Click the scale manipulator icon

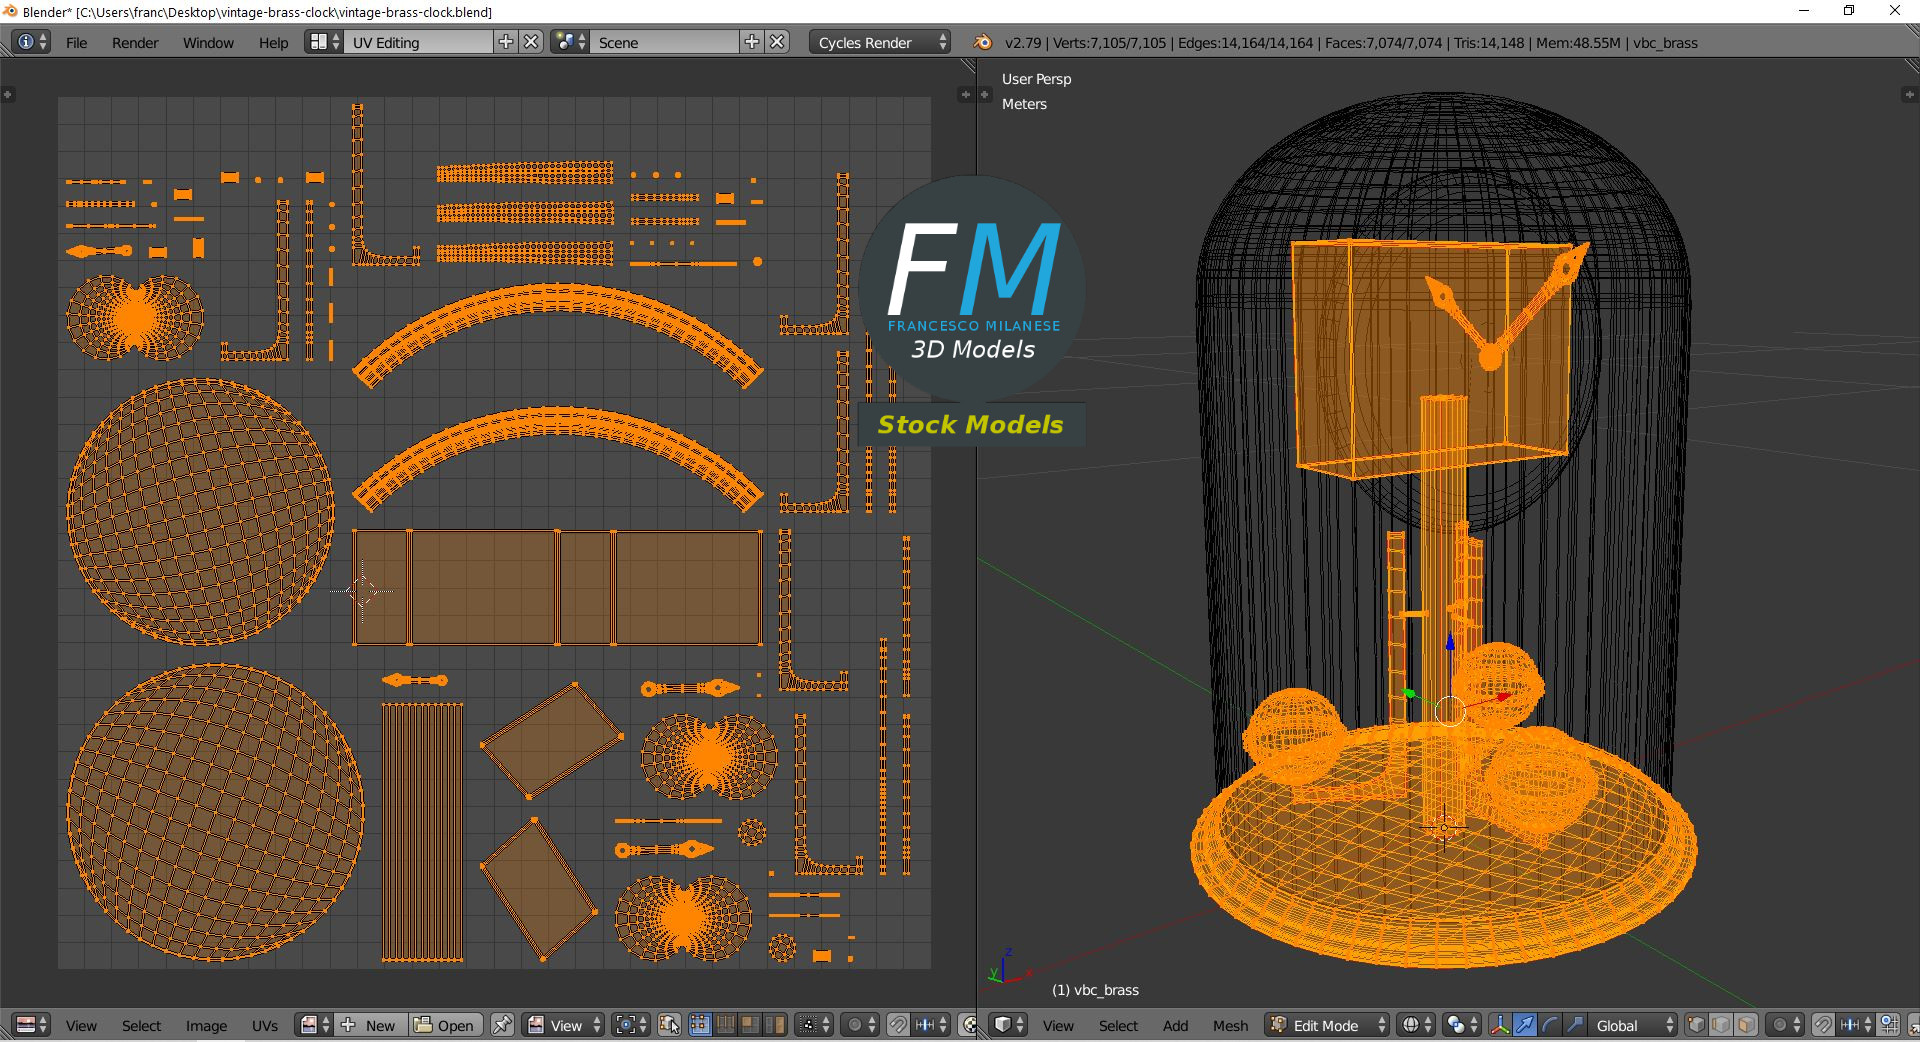click(x=1574, y=1025)
